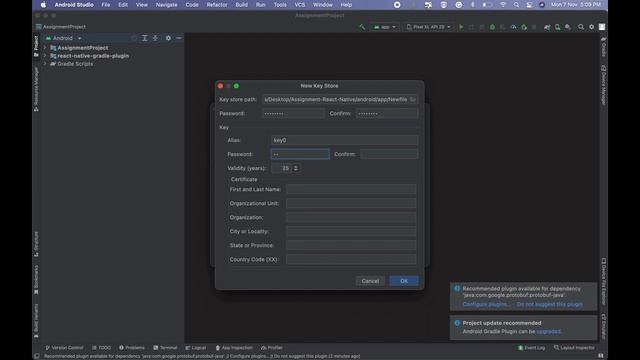Open Gradle tool window on right edge
Viewport: 640px width, 360px height.
(x=604, y=46)
